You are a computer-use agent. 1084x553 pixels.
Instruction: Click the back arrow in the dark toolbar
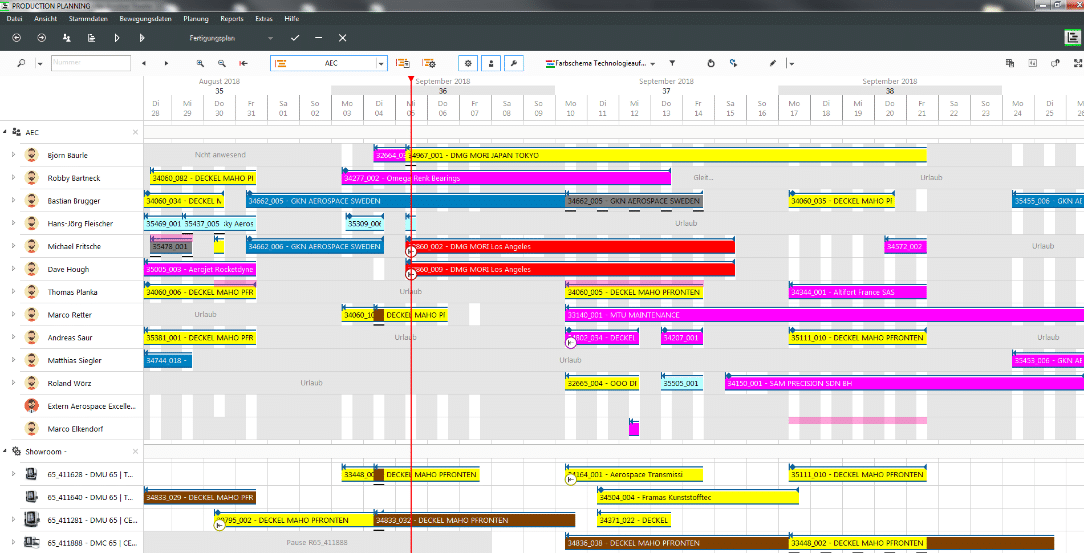coord(17,38)
